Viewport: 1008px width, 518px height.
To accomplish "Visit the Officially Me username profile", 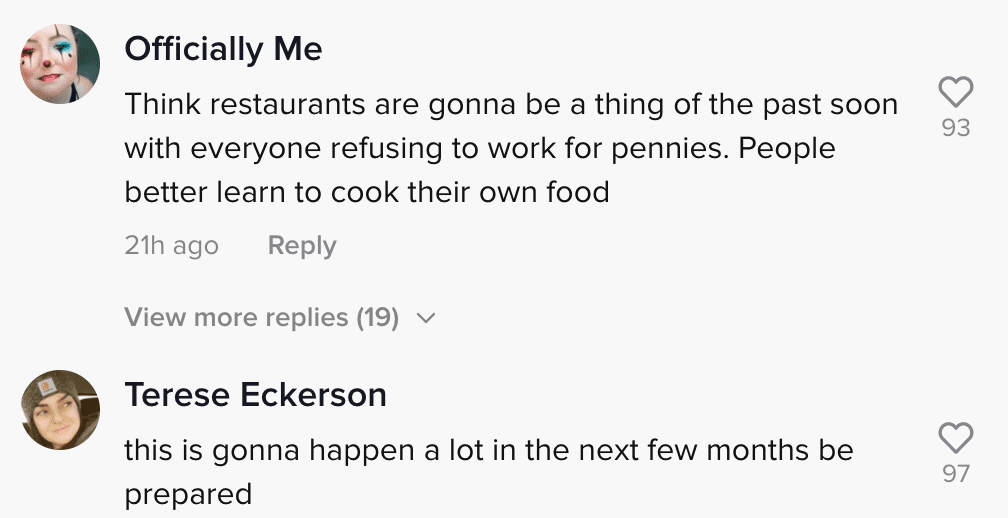I will [223, 49].
